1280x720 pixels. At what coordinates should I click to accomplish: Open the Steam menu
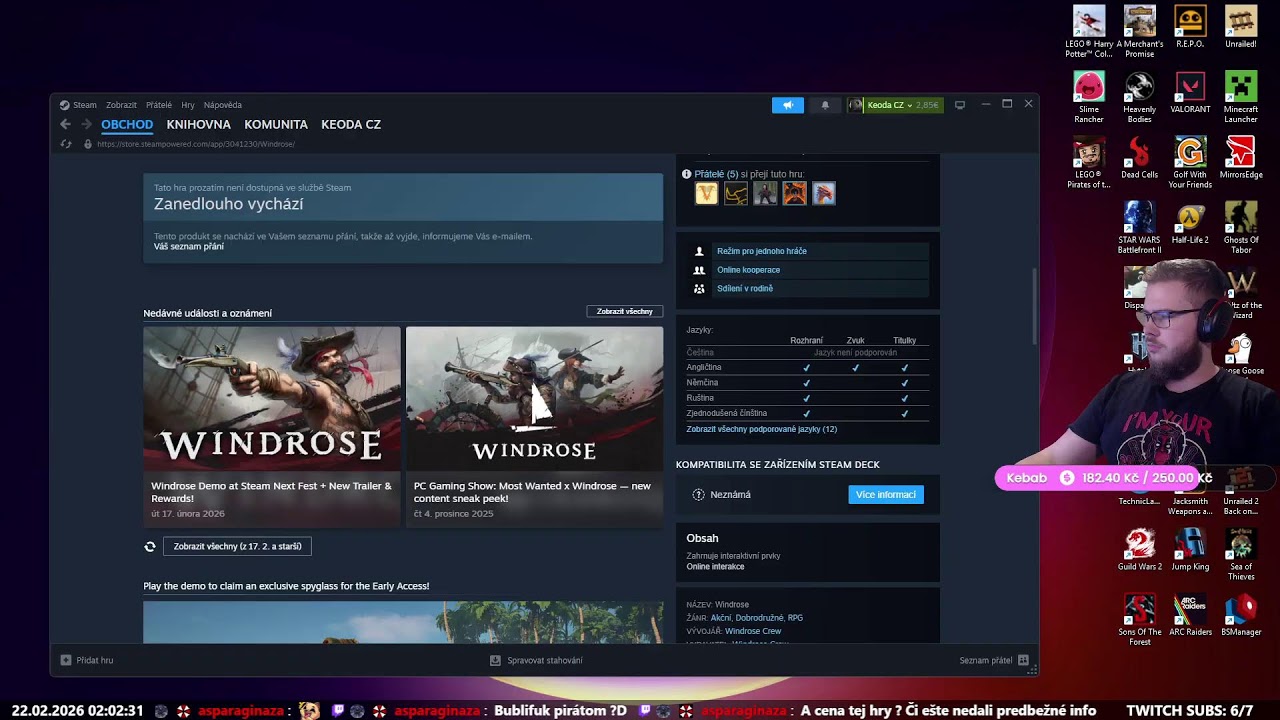point(78,105)
